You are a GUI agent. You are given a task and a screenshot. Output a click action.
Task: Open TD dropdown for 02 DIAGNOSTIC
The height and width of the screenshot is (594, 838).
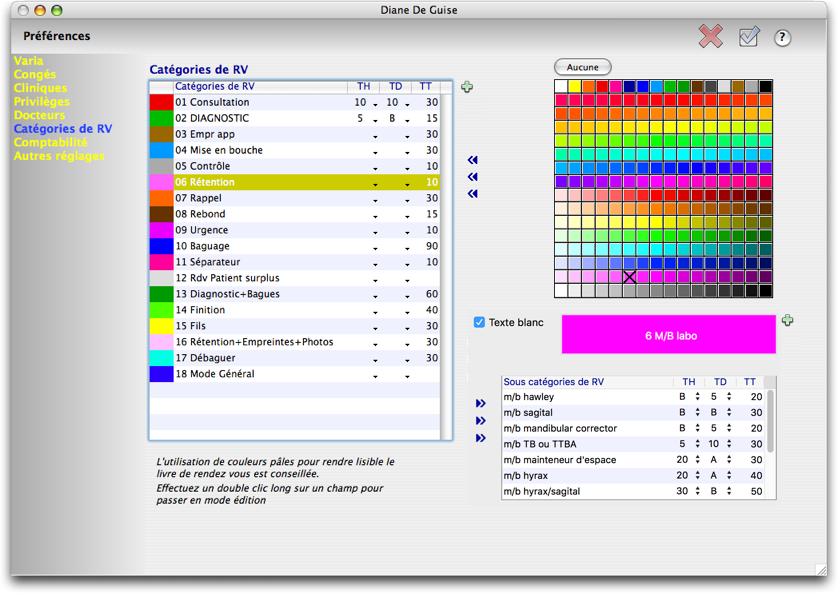(x=407, y=120)
